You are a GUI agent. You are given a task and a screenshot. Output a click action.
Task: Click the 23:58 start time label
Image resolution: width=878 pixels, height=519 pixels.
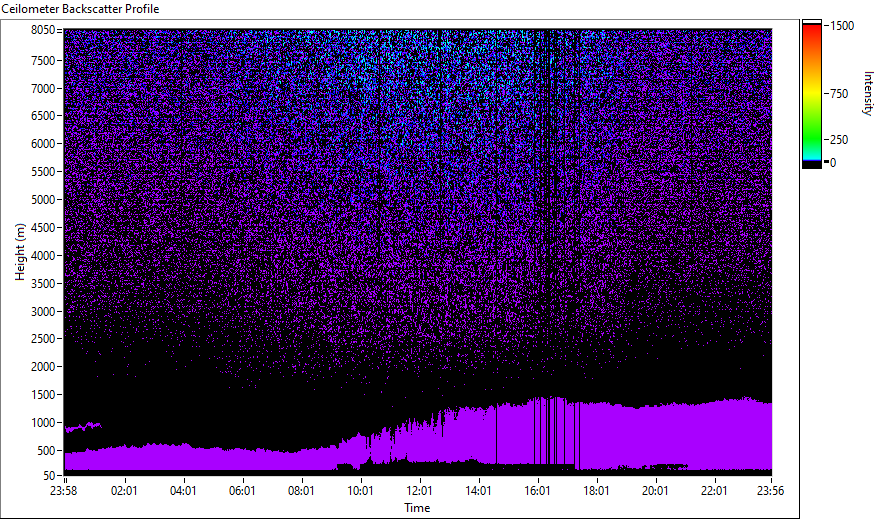pos(63,491)
